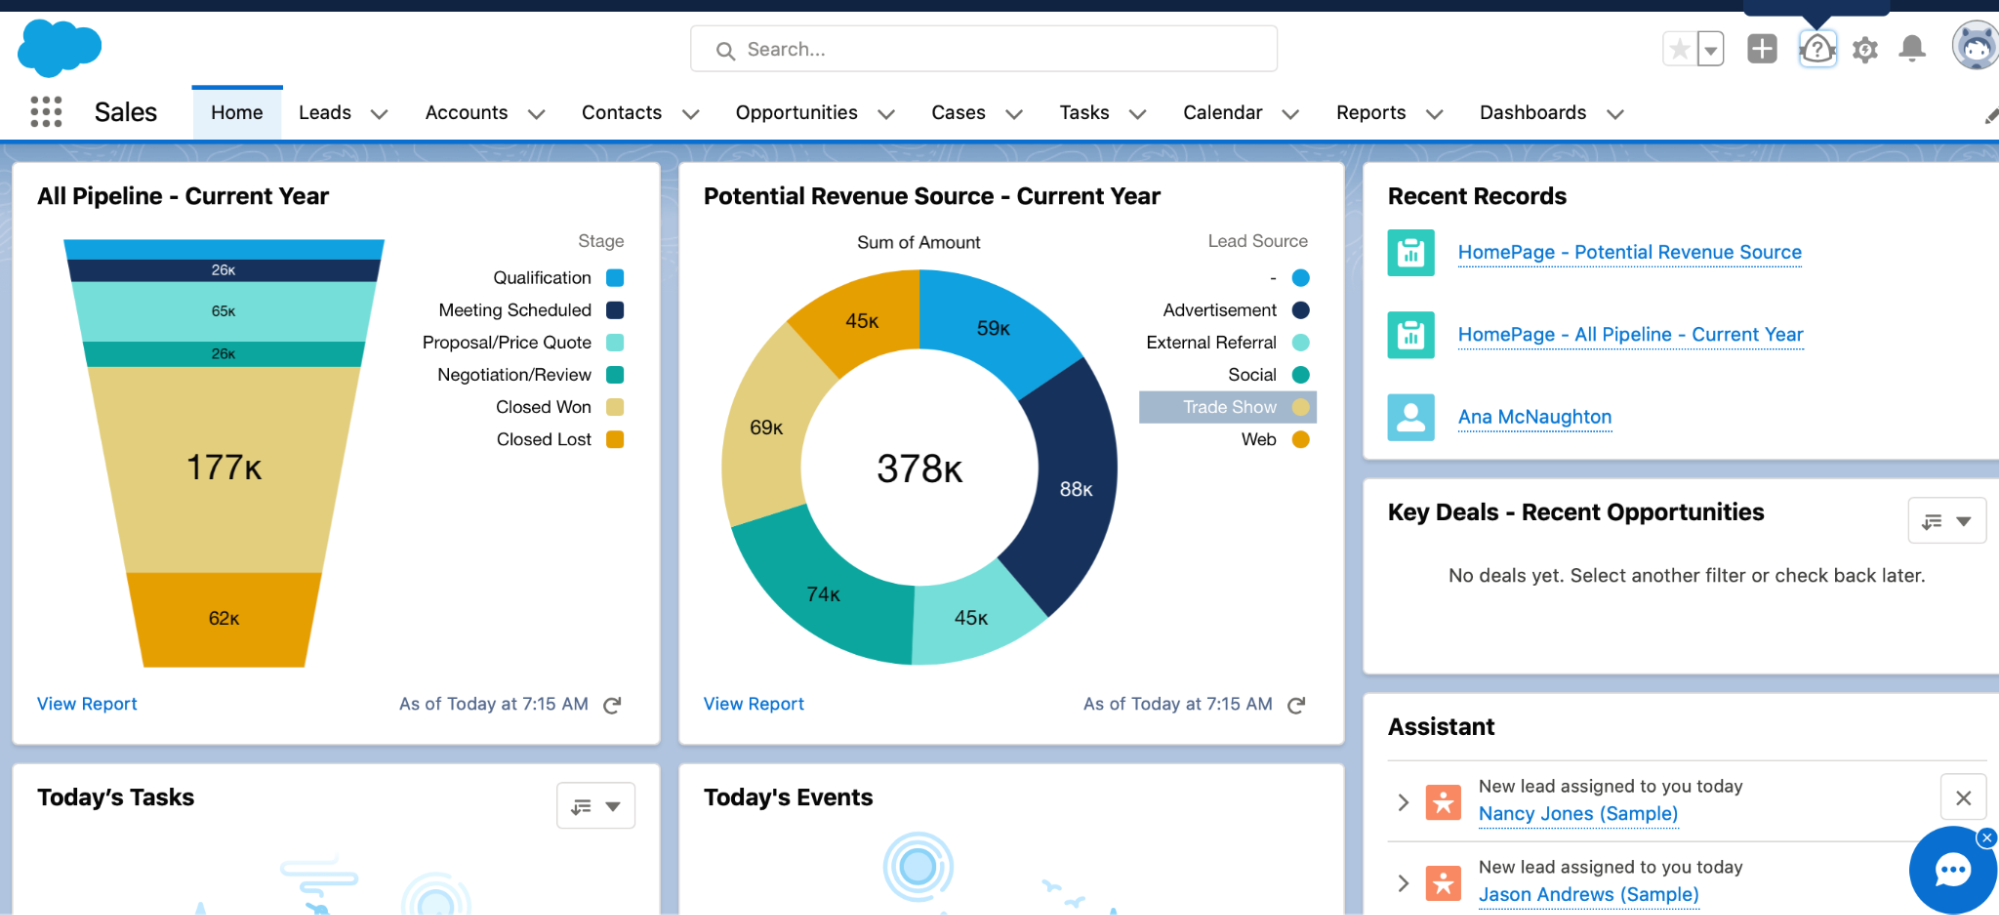
Task: Open the Nancy Jones (Sample) lead link
Action: tap(1578, 814)
